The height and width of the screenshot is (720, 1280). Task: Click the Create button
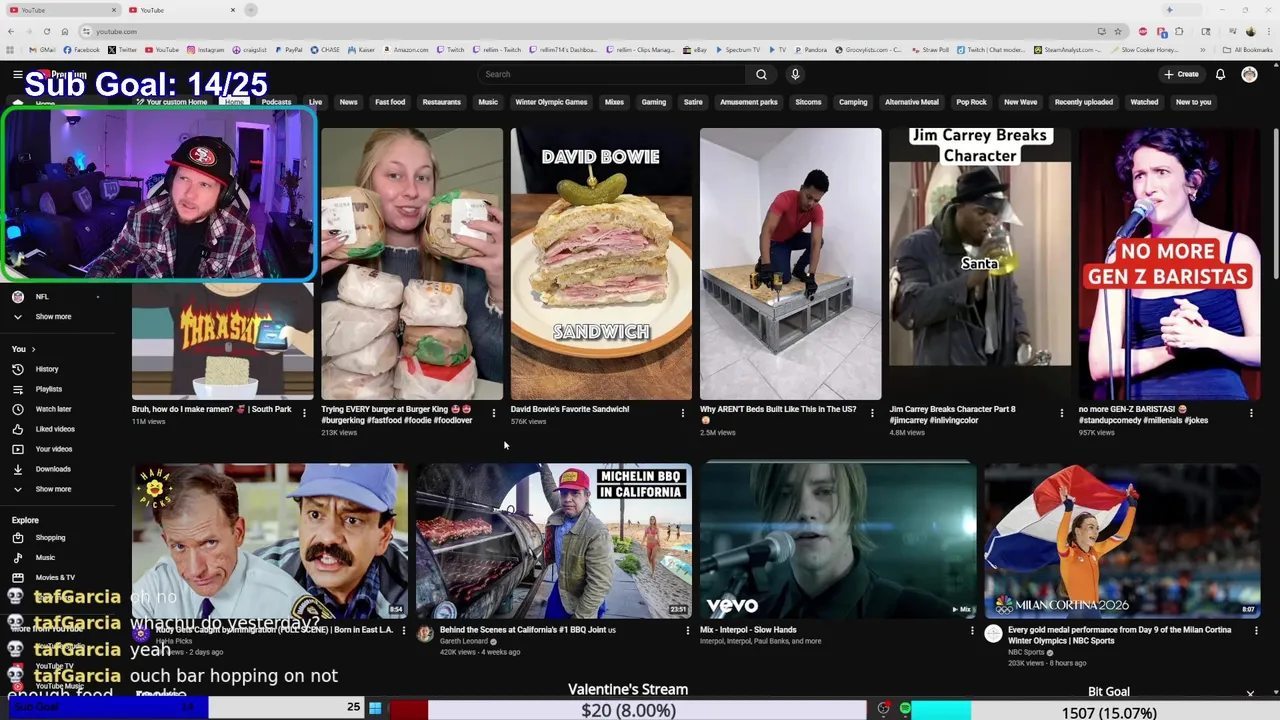[x=1181, y=74]
